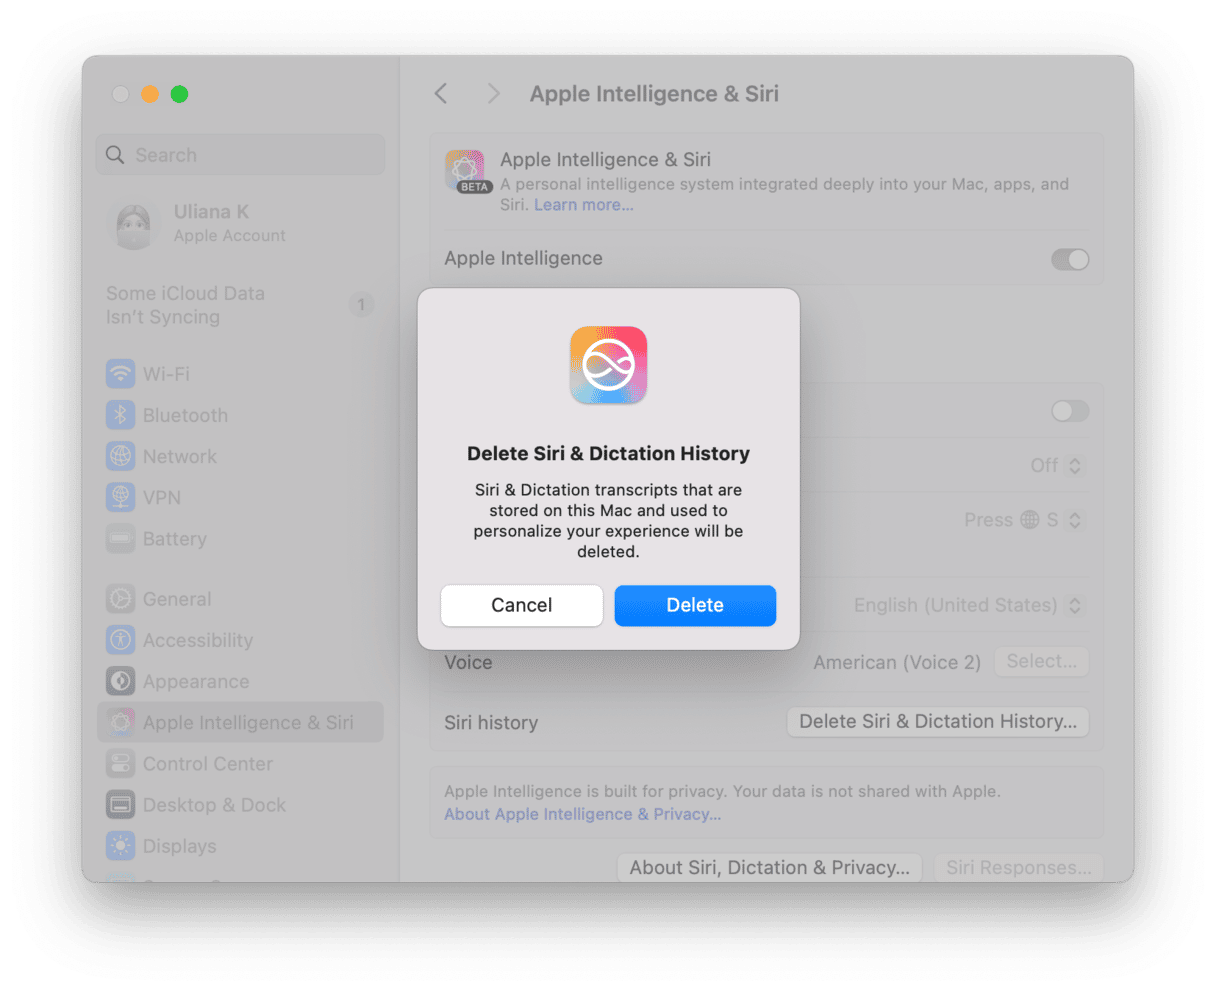The width and height of the screenshot is (1216, 991).
Task: Cancel the delete history dialog
Action: pyautogui.click(x=522, y=605)
